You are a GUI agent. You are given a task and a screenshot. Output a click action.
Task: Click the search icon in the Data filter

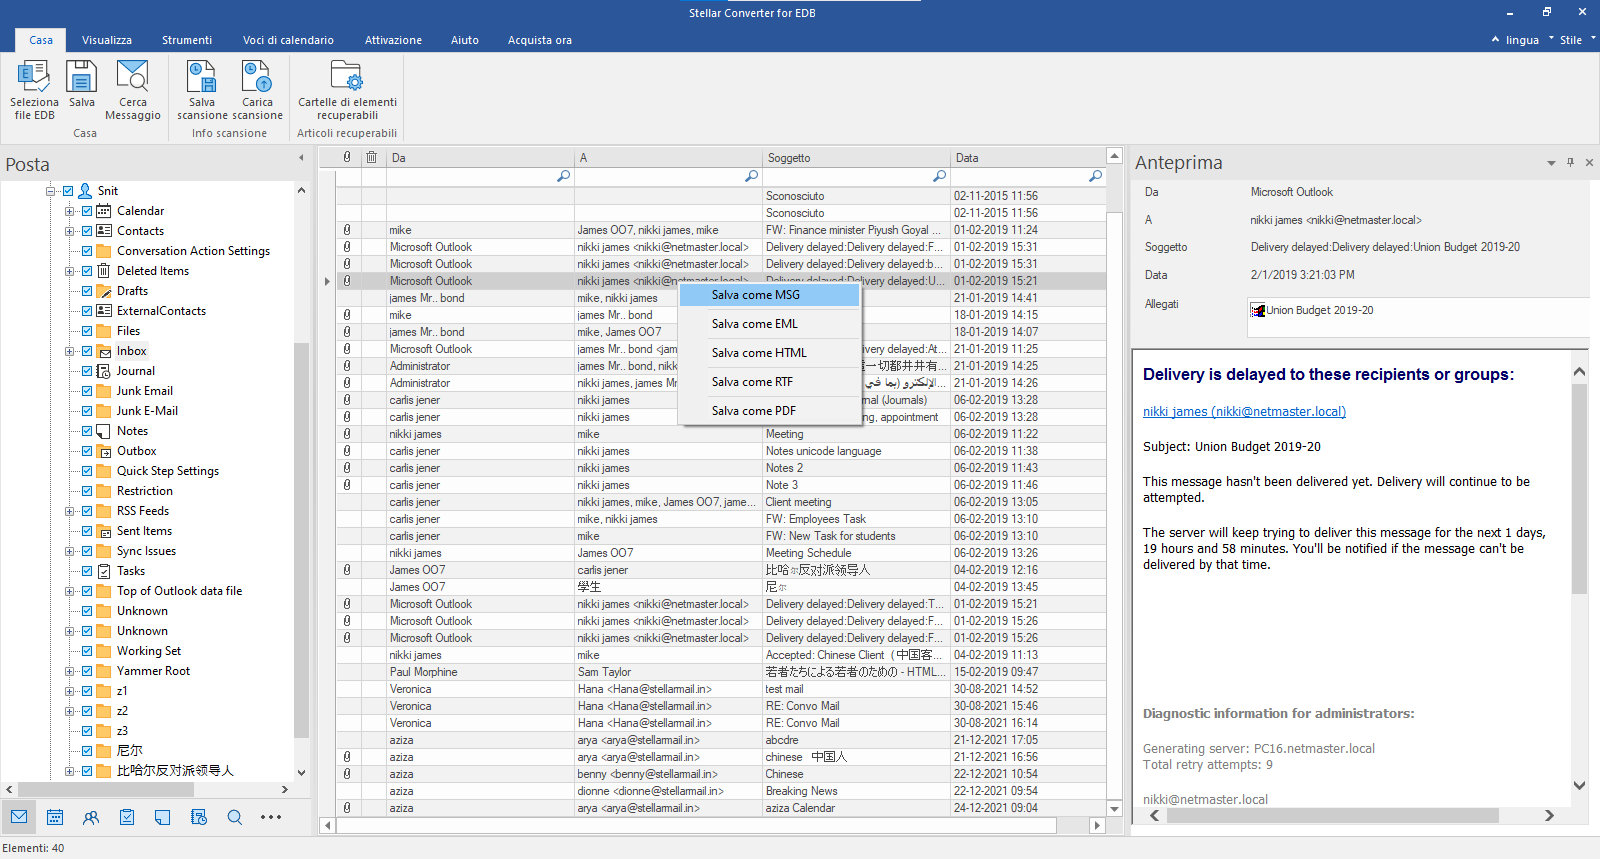tap(1095, 176)
